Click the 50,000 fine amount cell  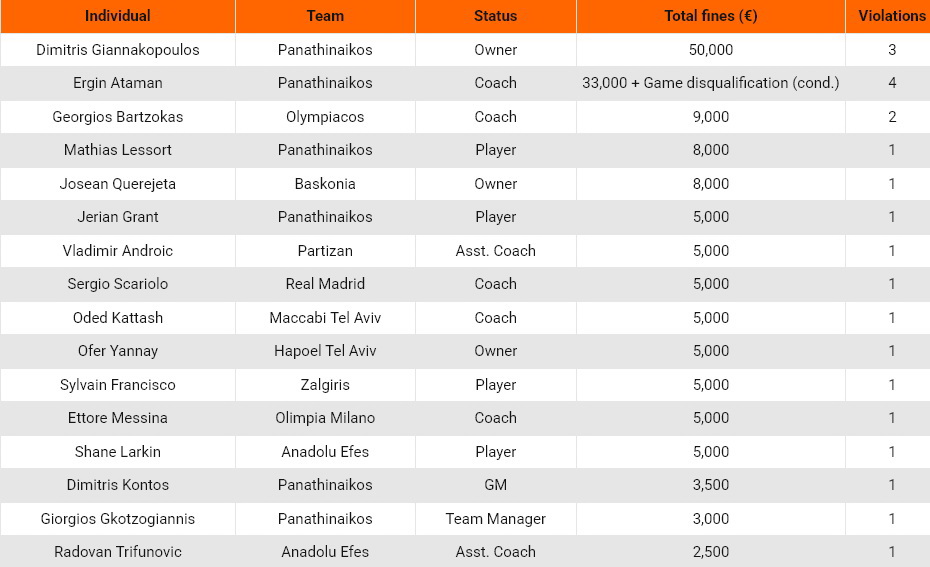tap(710, 50)
